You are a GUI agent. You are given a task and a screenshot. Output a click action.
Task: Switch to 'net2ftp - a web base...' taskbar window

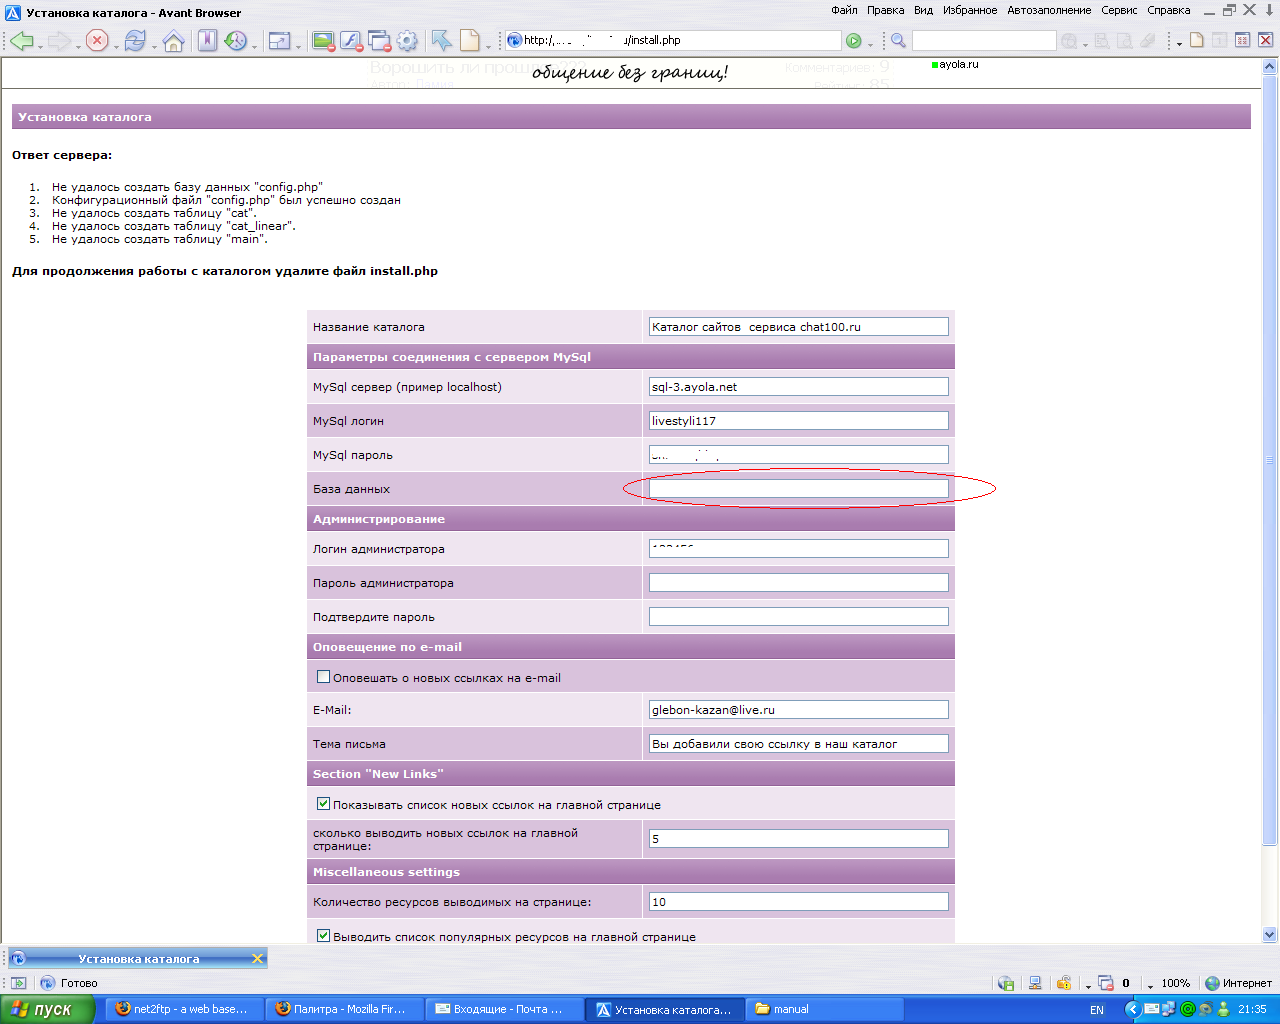[x=184, y=1009]
